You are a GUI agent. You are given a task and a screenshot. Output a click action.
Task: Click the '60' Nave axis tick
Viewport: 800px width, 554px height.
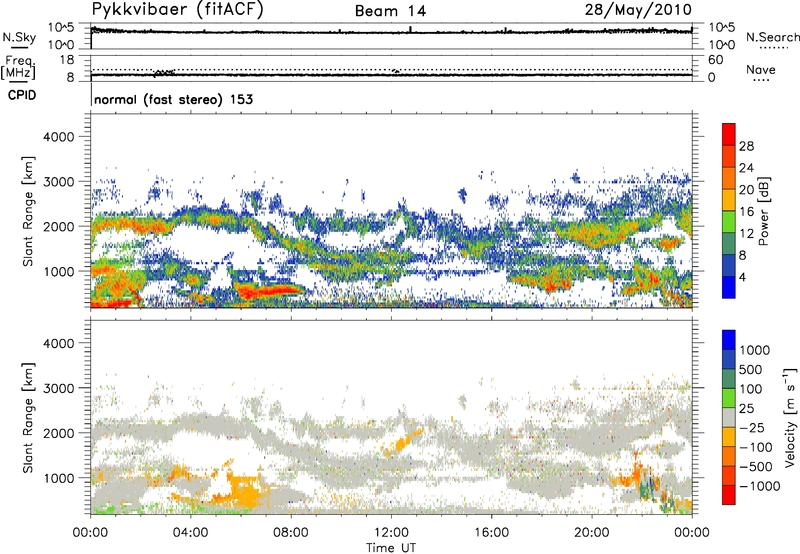716,60
